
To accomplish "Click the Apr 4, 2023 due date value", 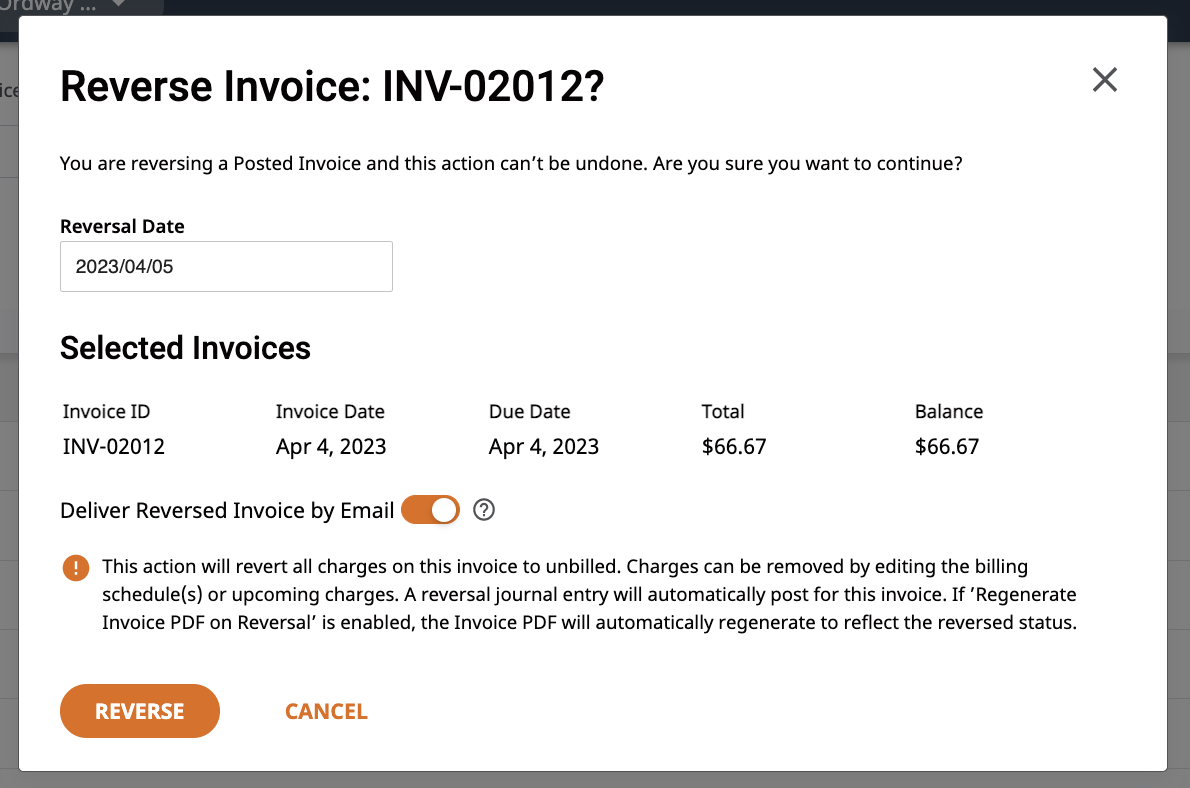I will tap(544, 447).
